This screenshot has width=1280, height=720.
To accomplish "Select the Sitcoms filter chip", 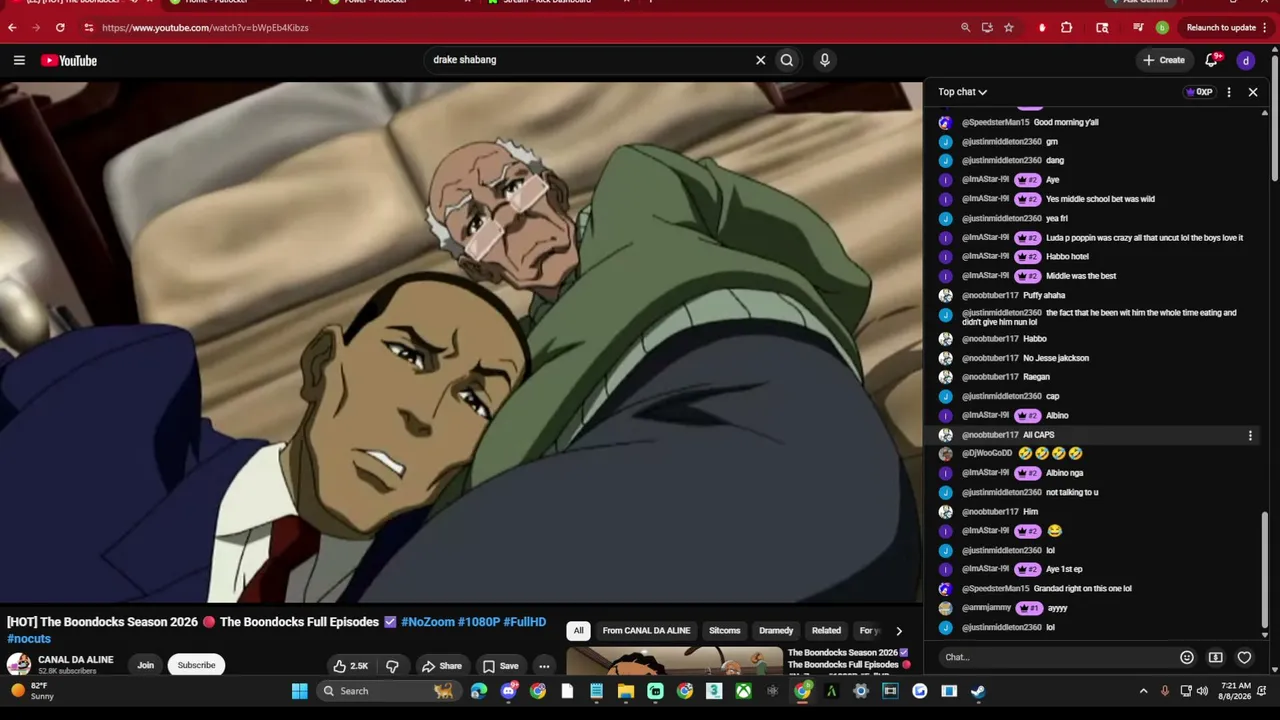I will 724,631.
